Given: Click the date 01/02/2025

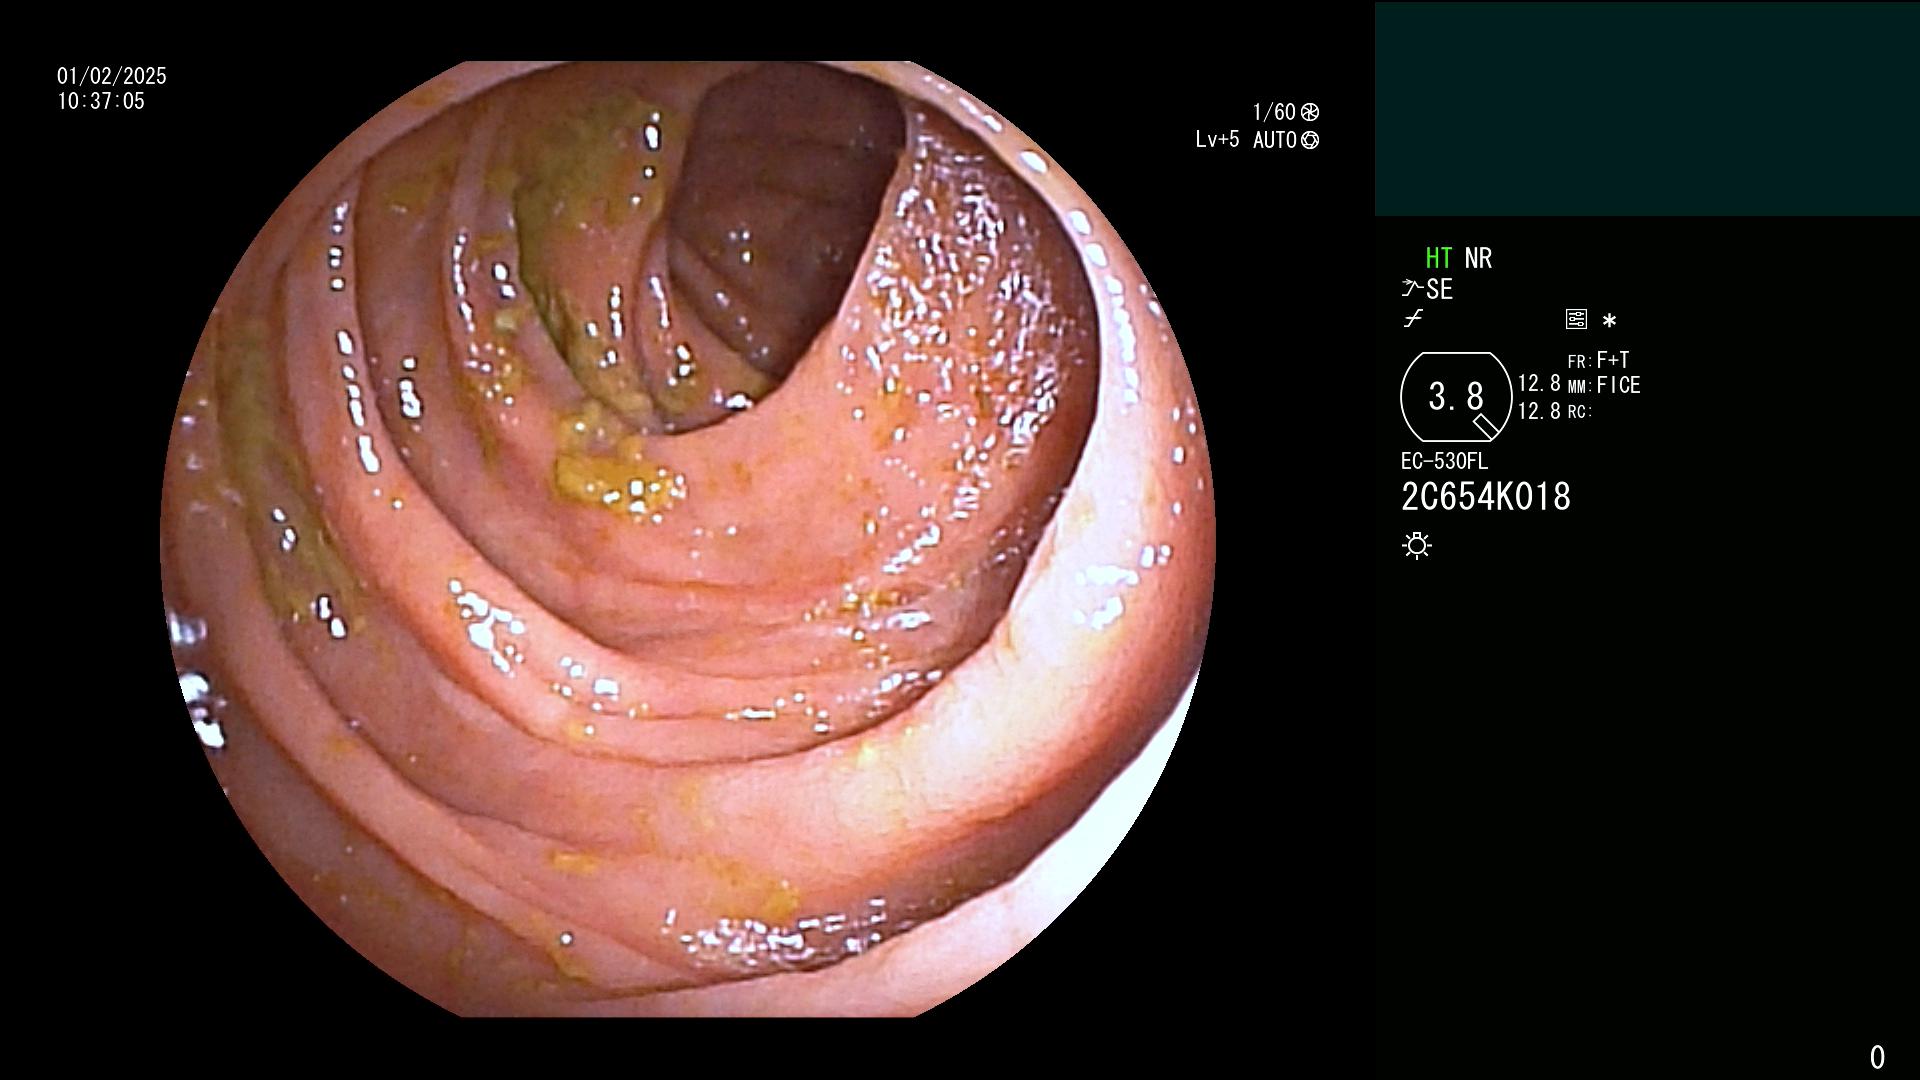Looking at the screenshot, I should (x=112, y=76).
